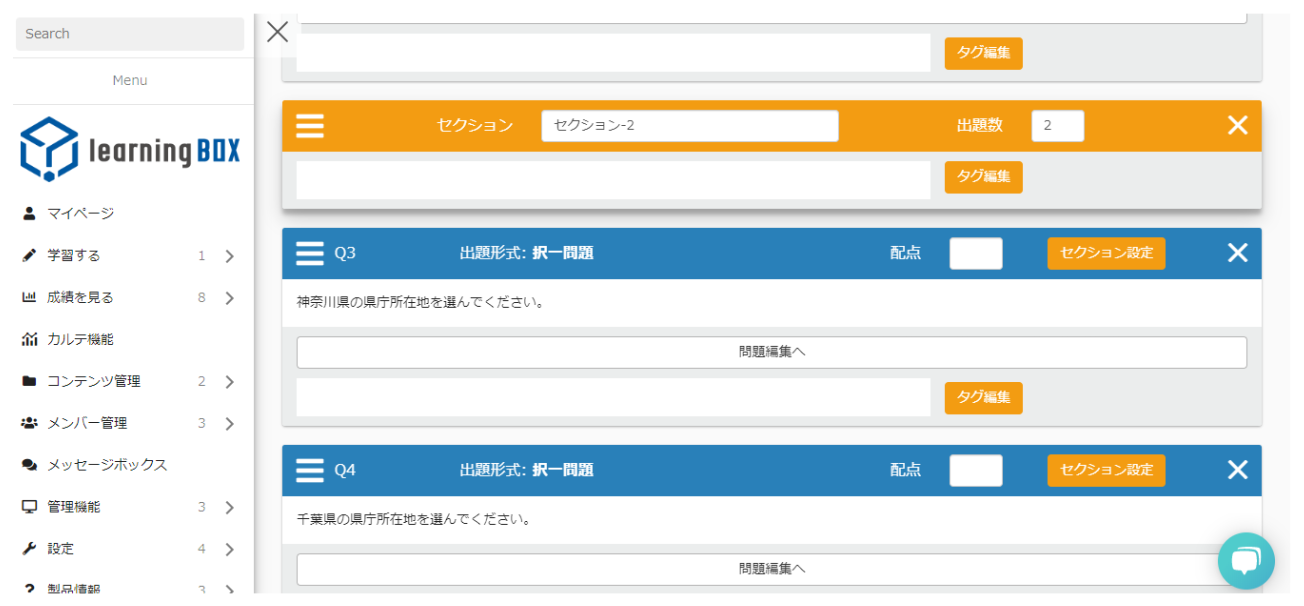Click the hamburger drag handle for Q4
Image resolution: width=1304 pixels, height=606 pixels.
[x=310, y=470]
